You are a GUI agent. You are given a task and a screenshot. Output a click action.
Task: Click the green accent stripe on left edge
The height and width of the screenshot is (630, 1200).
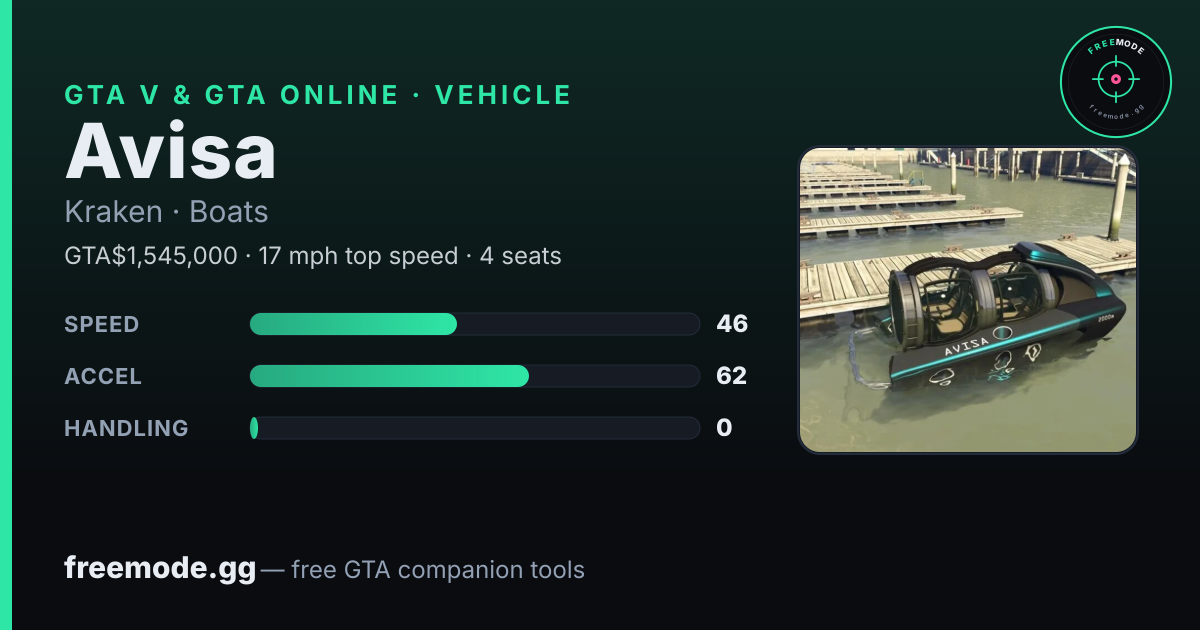coord(6,315)
